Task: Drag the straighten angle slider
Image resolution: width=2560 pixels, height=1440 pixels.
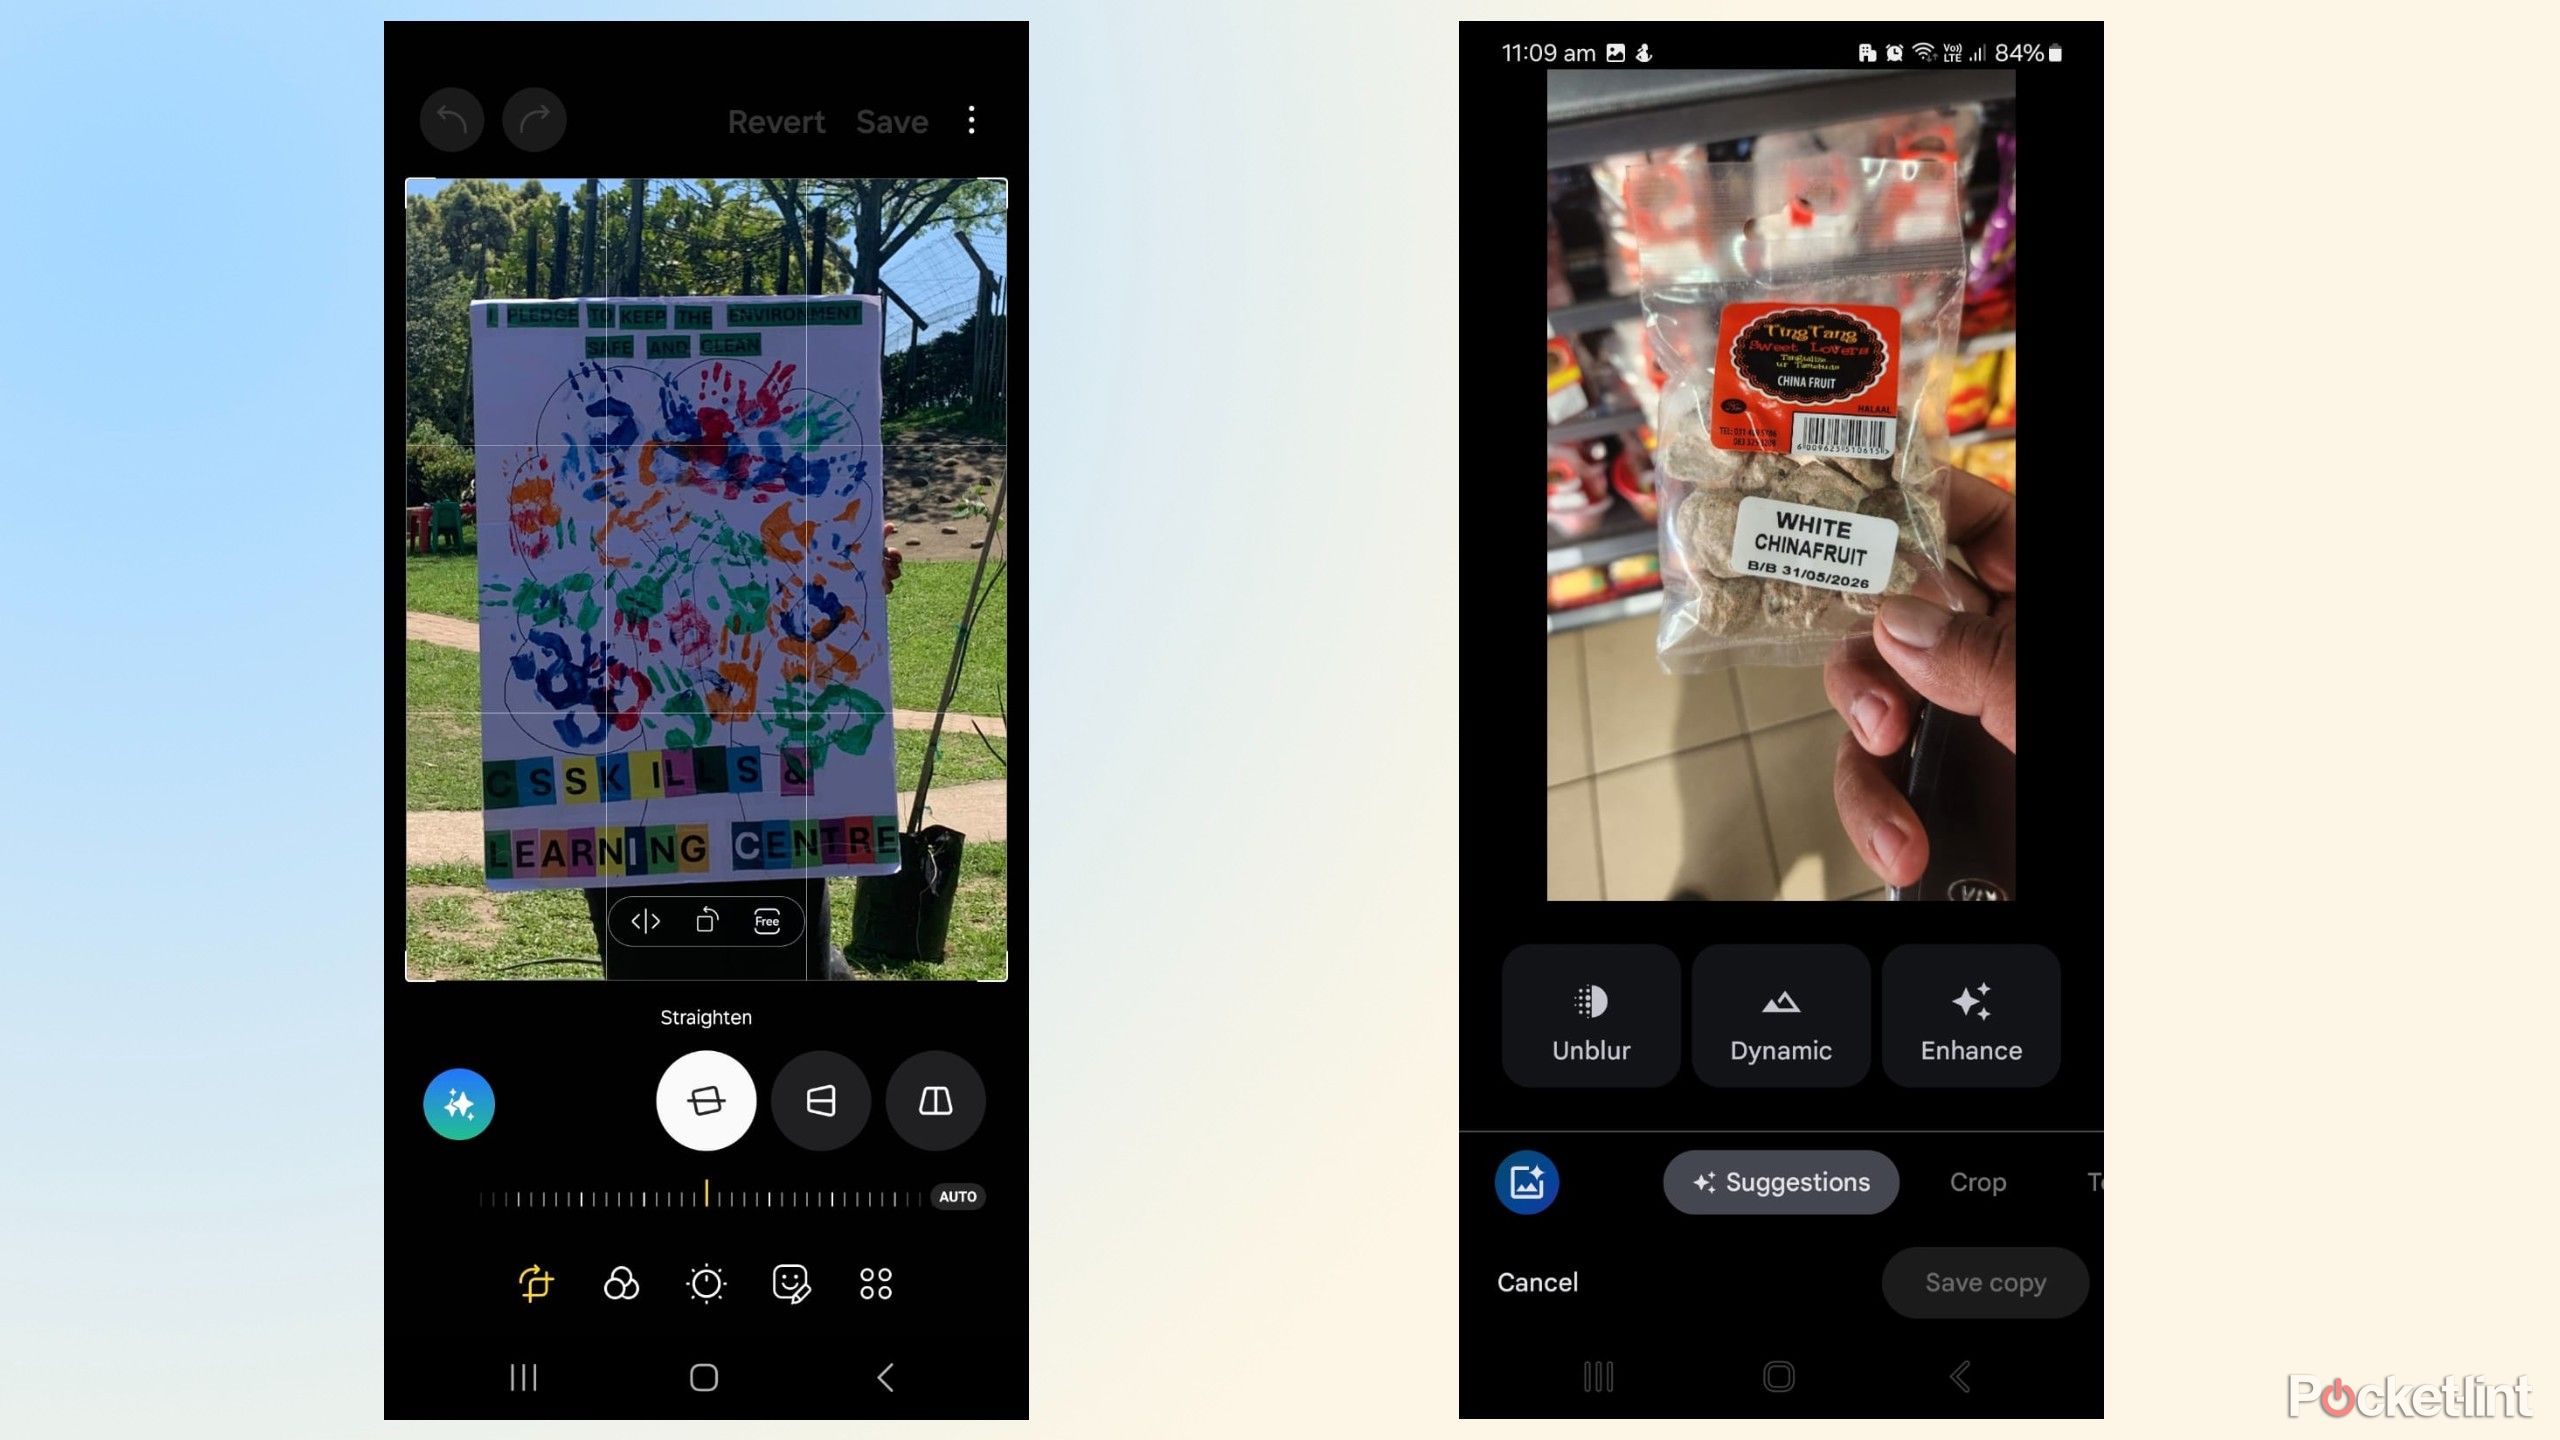Action: click(703, 1196)
